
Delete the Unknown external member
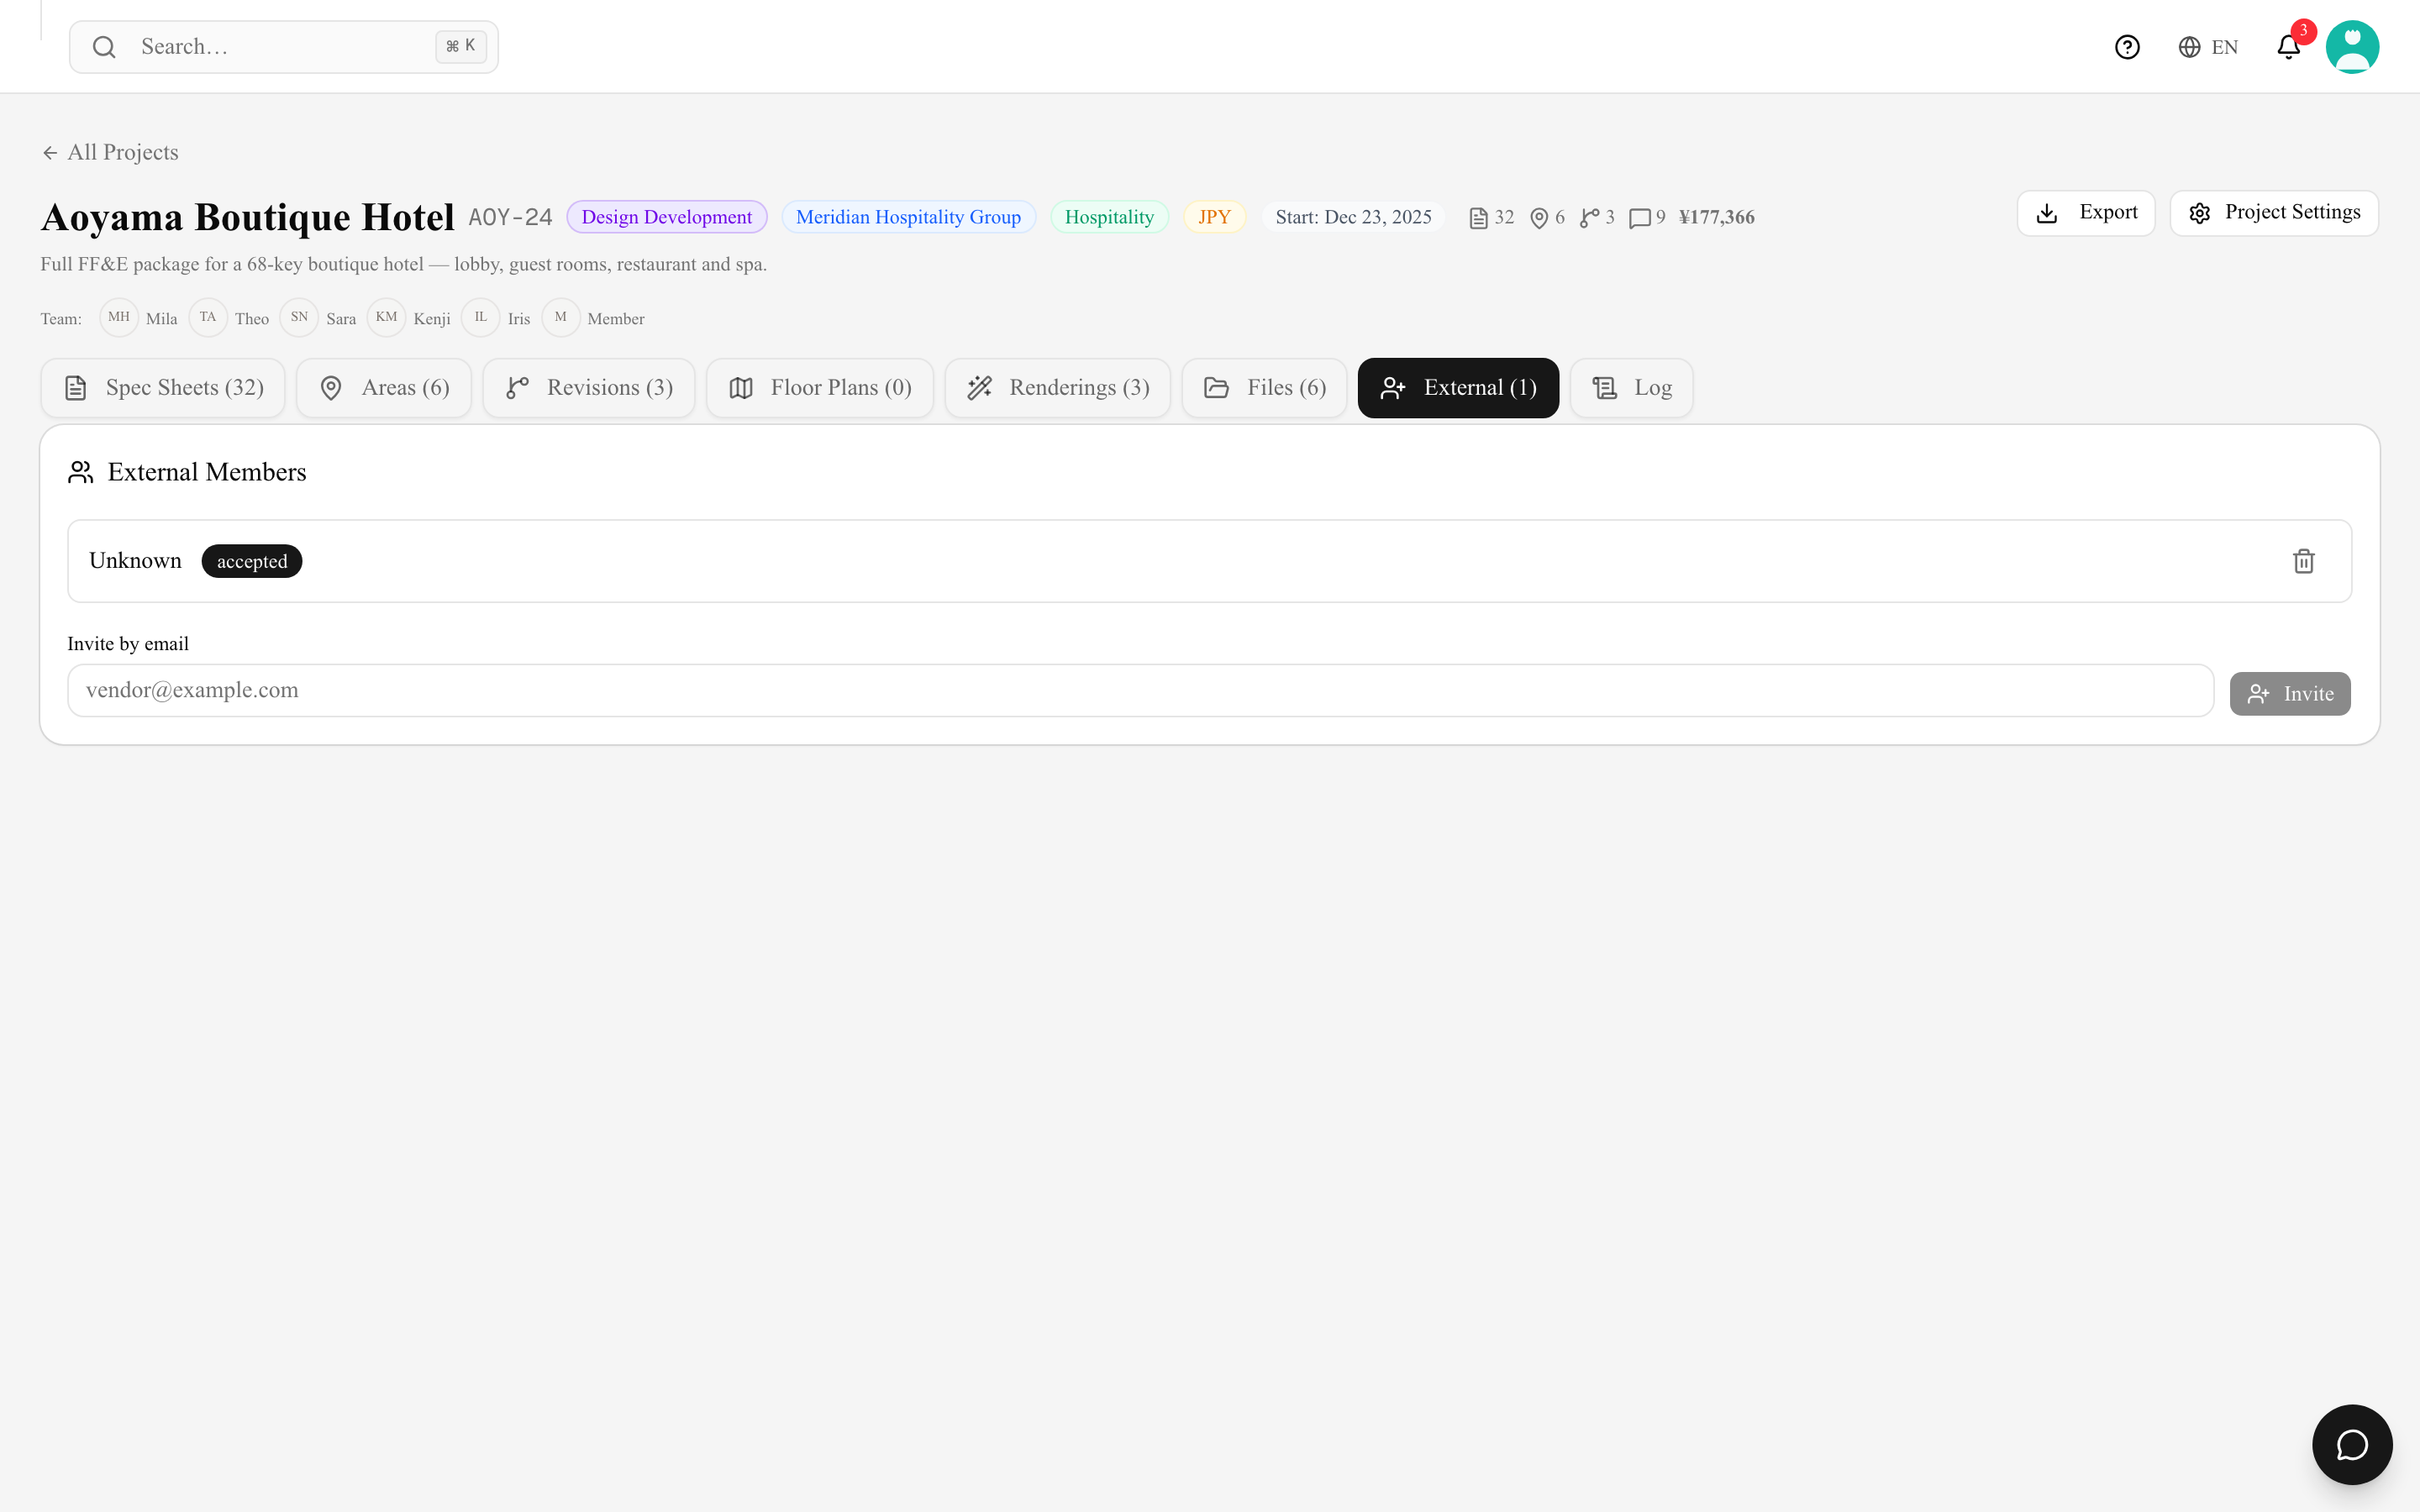pyautogui.click(x=2304, y=561)
